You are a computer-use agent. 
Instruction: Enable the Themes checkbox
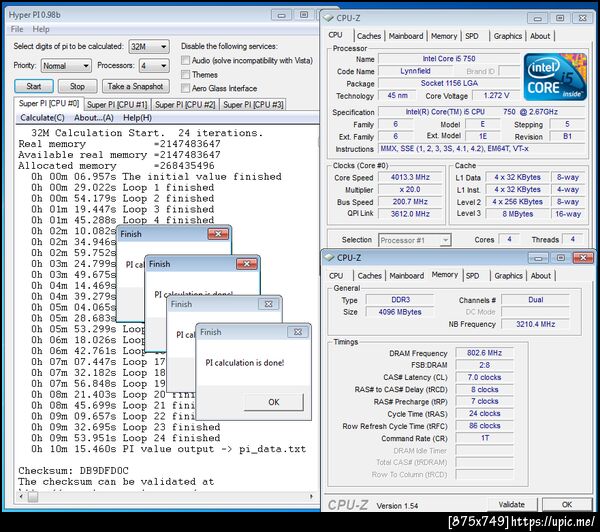(x=185, y=74)
